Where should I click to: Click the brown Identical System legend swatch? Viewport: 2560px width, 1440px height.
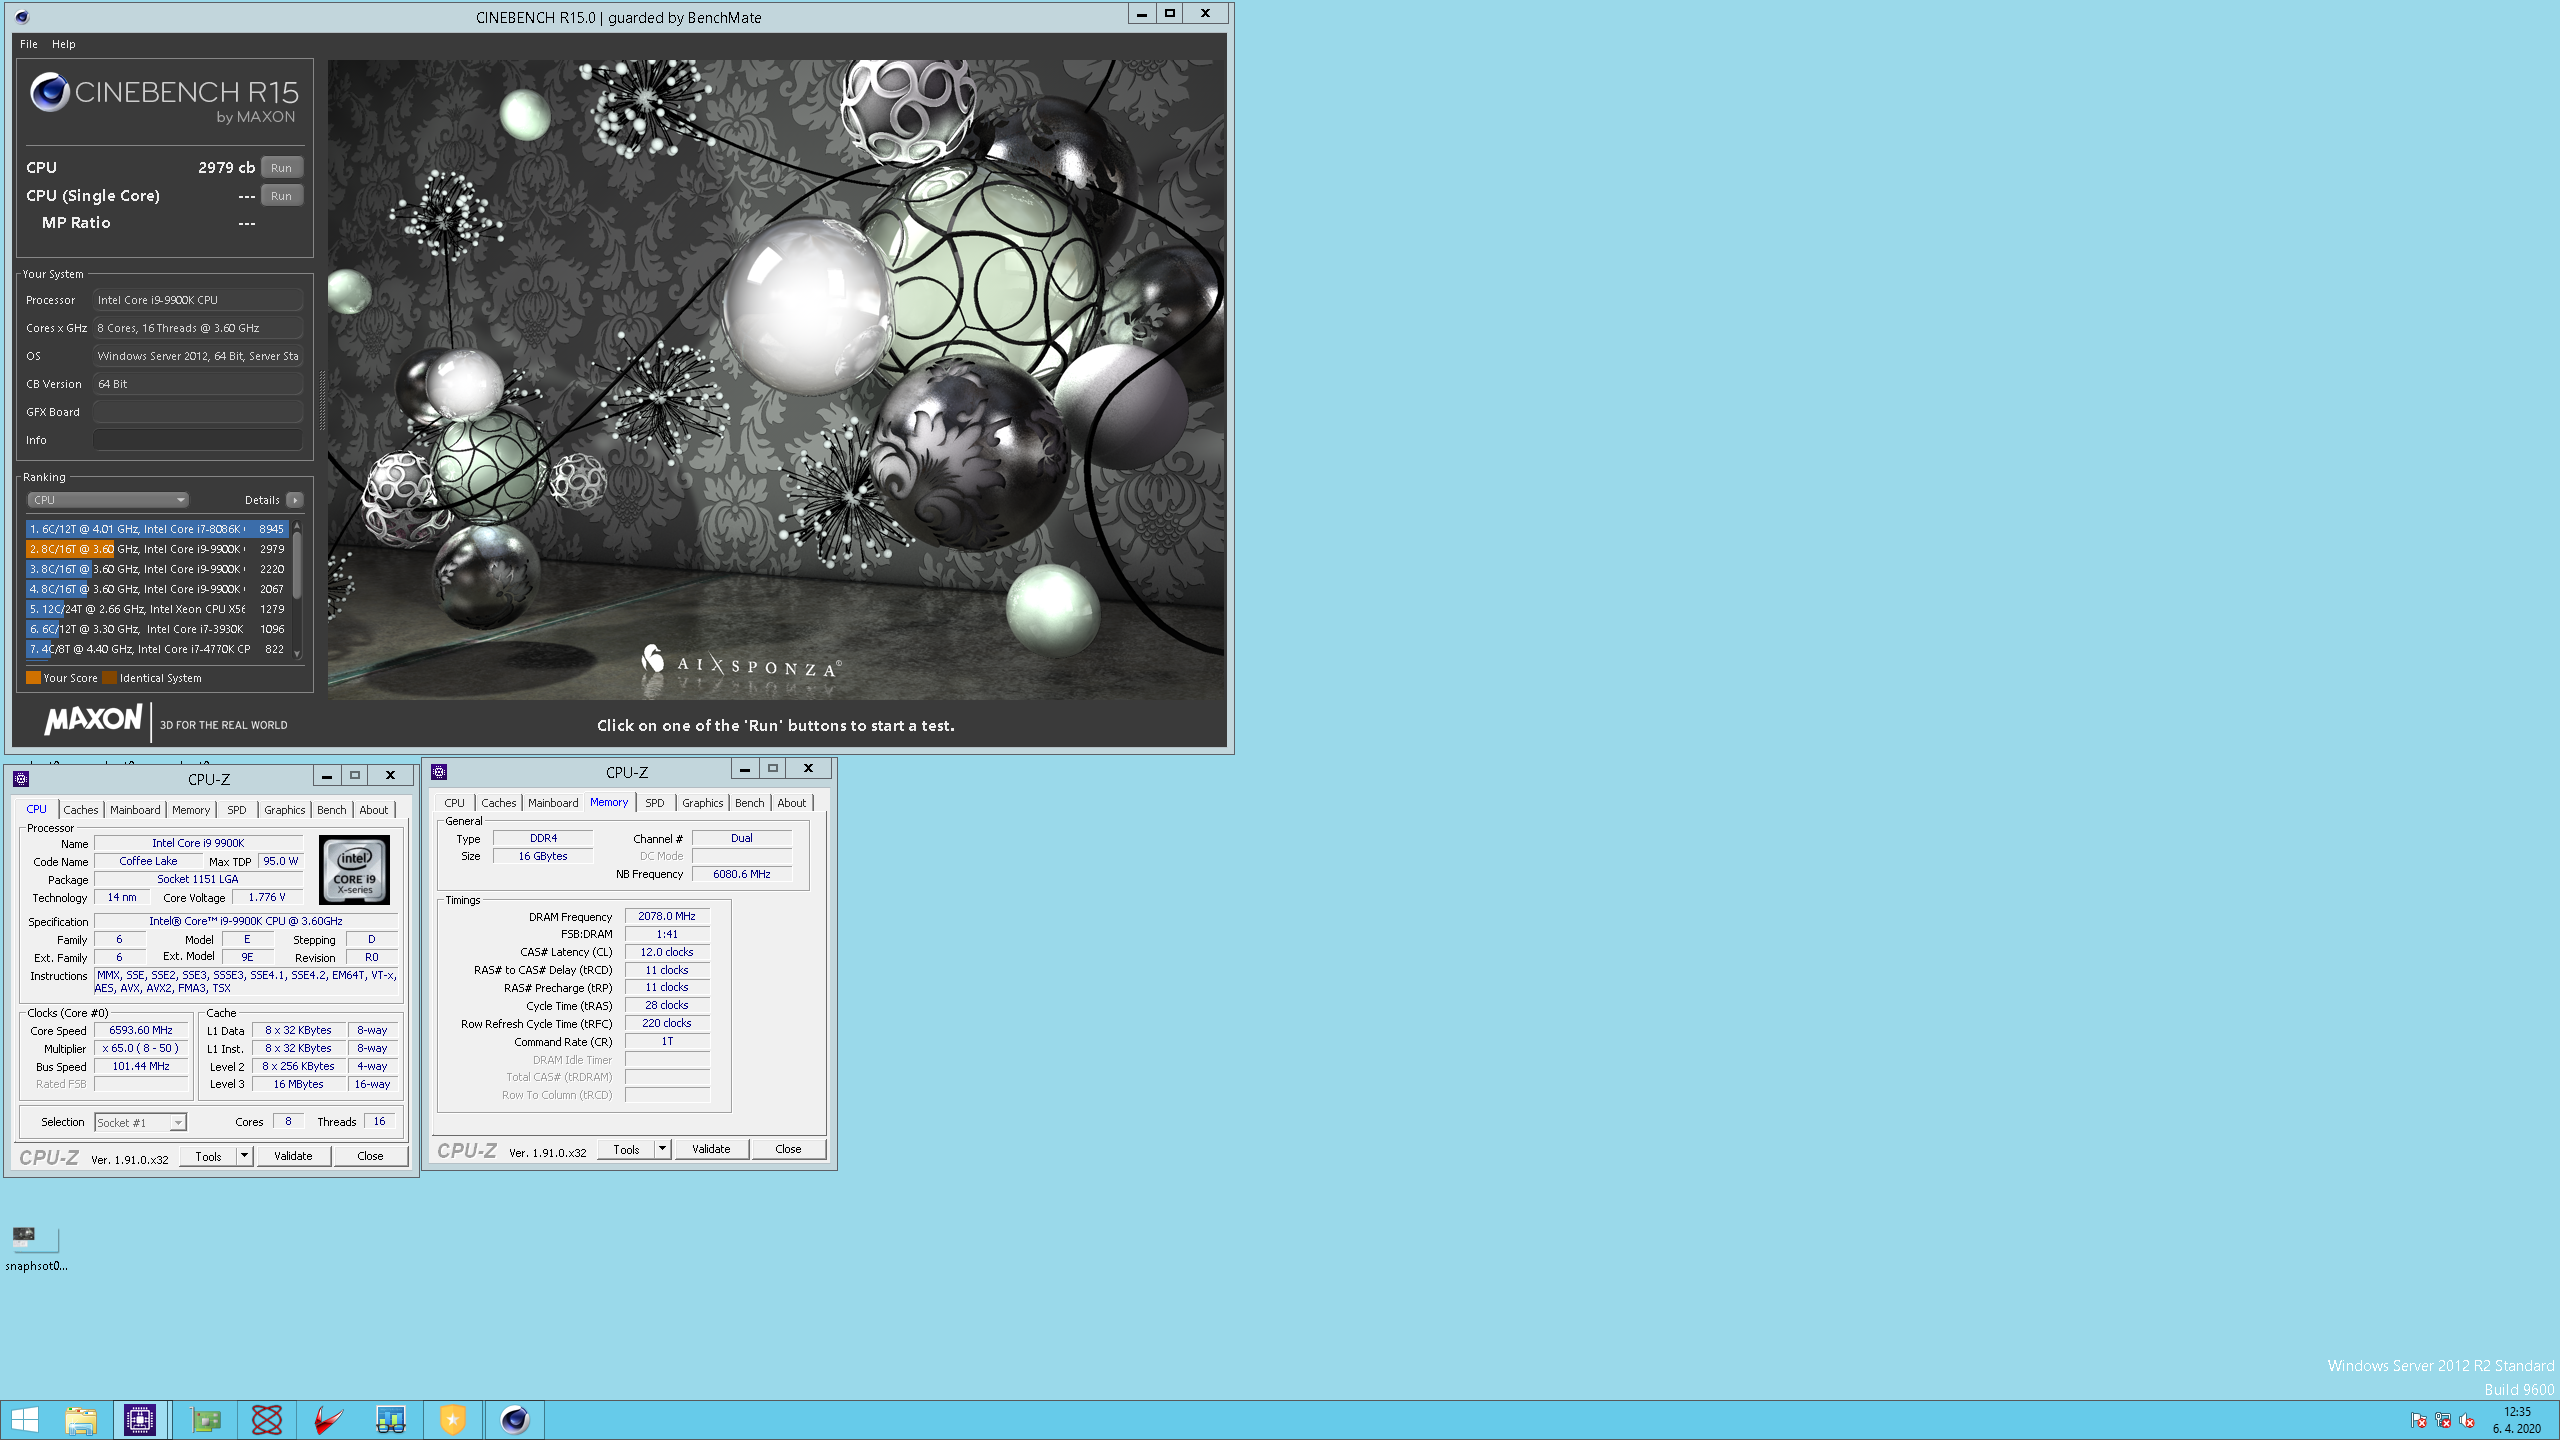click(x=110, y=678)
